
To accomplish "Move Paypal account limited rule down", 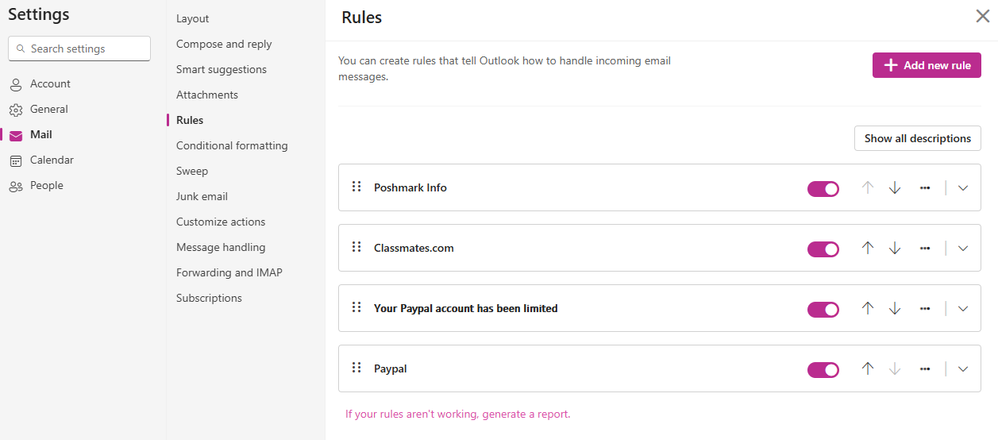I will [895, 309].
